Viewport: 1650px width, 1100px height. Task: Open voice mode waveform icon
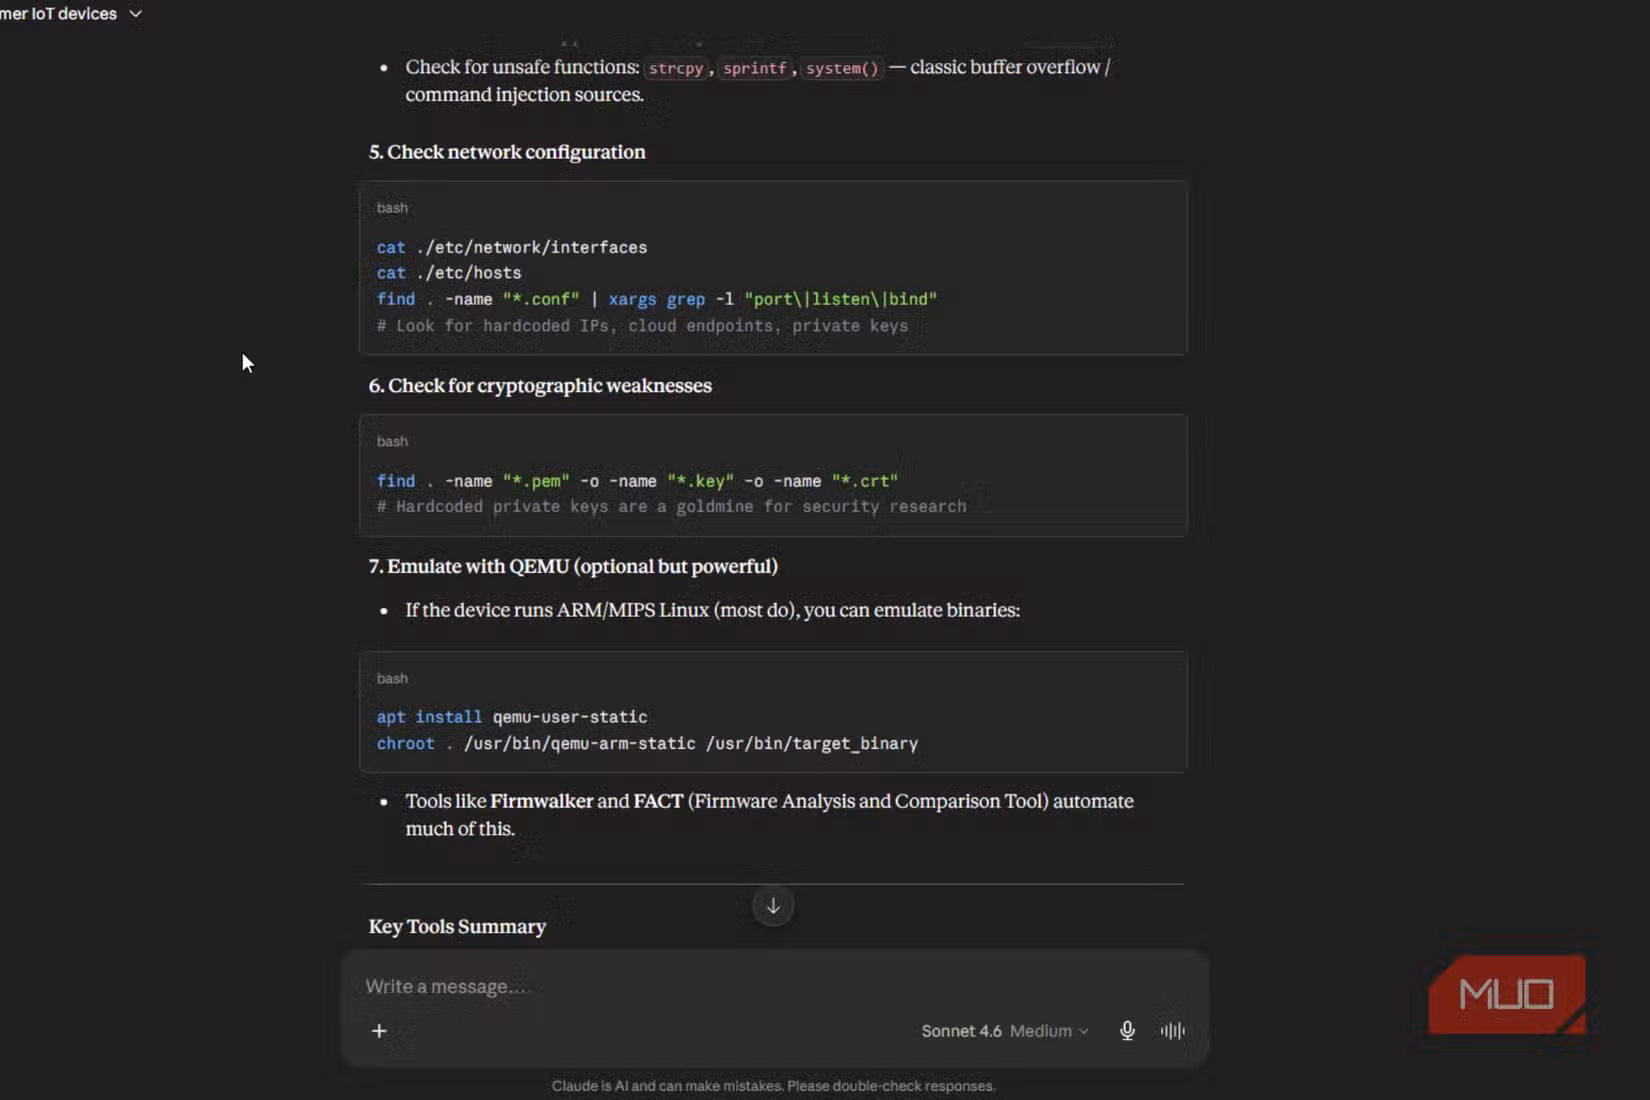(1173, 1031)
